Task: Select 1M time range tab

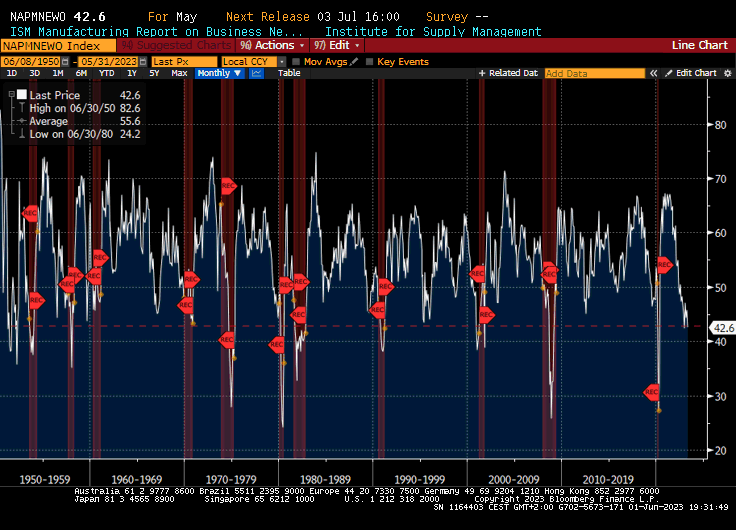Action: click(58, 73)
